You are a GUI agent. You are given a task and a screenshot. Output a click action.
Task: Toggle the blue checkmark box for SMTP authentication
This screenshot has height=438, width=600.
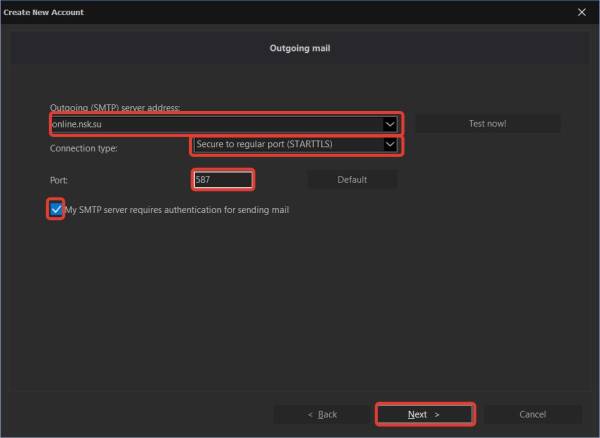(56, 210)
